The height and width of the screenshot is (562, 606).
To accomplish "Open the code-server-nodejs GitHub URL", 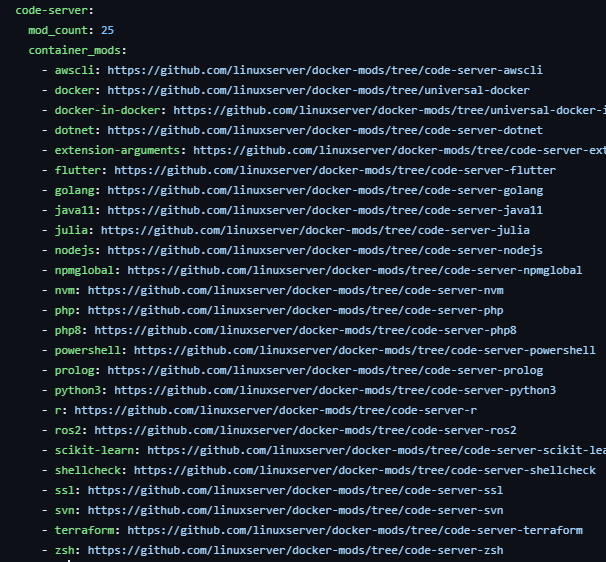I will [x=325, y=250].
